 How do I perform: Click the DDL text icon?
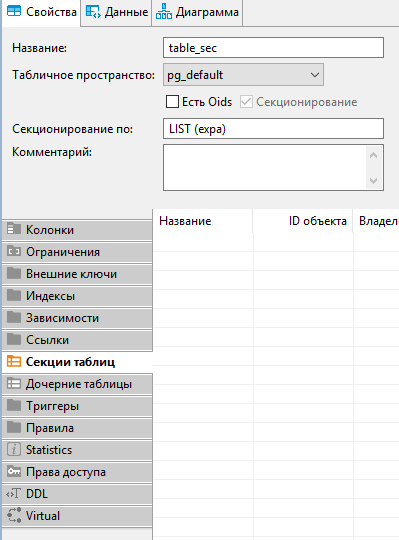coord(14,494)
